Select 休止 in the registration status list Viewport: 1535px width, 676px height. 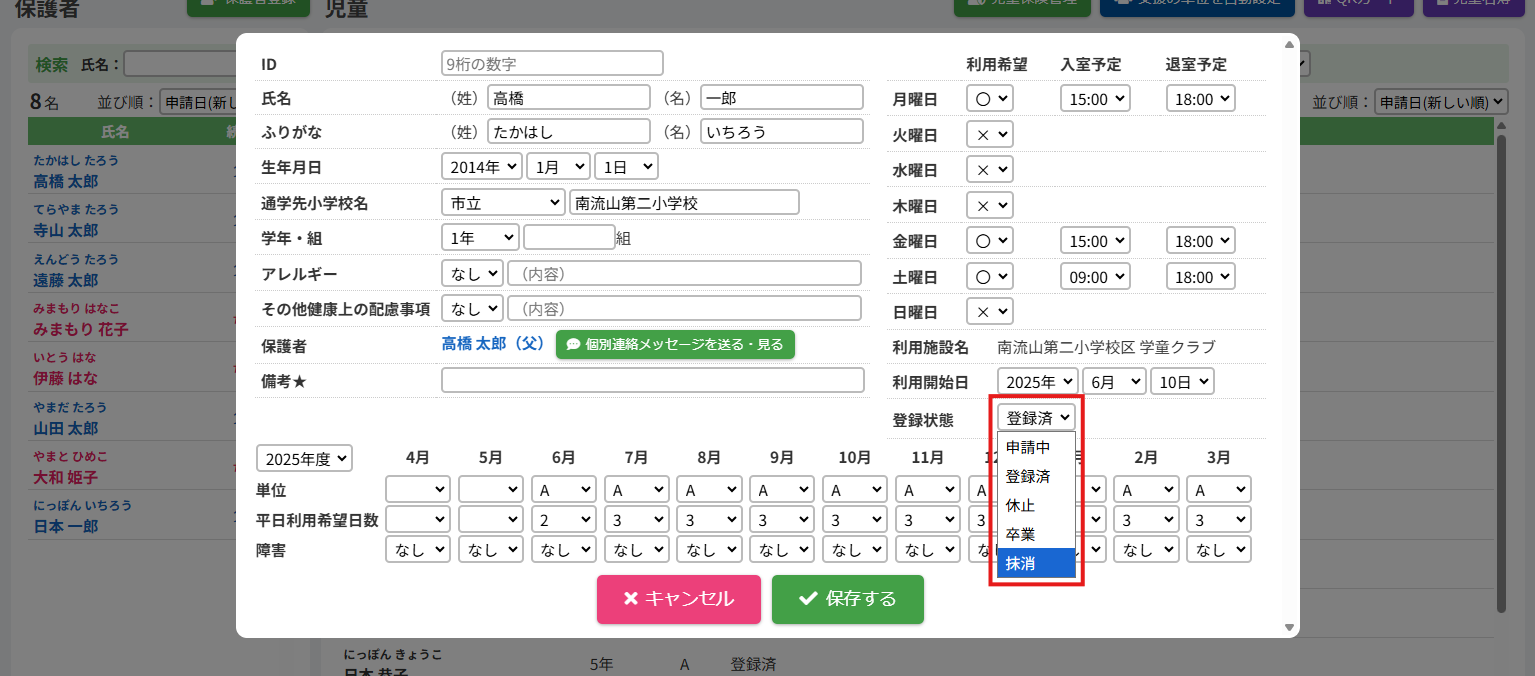tap(1035, 506)
